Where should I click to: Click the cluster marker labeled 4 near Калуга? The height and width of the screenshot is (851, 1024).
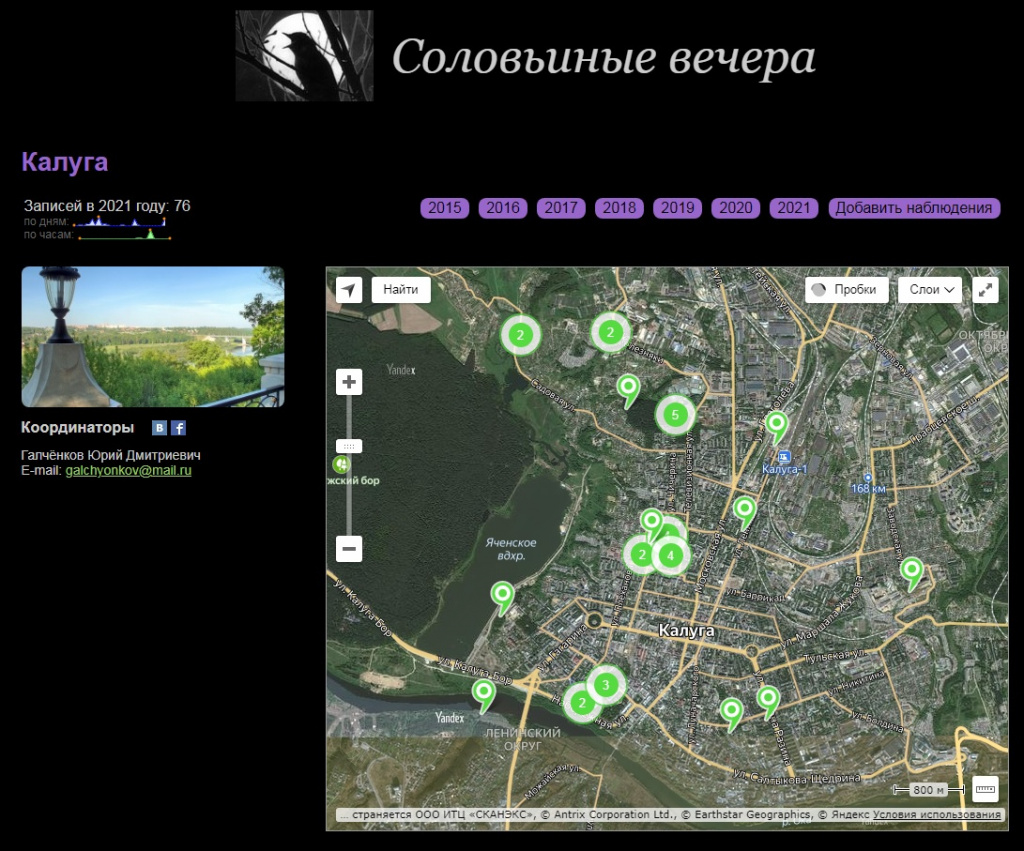click(670, 553)
